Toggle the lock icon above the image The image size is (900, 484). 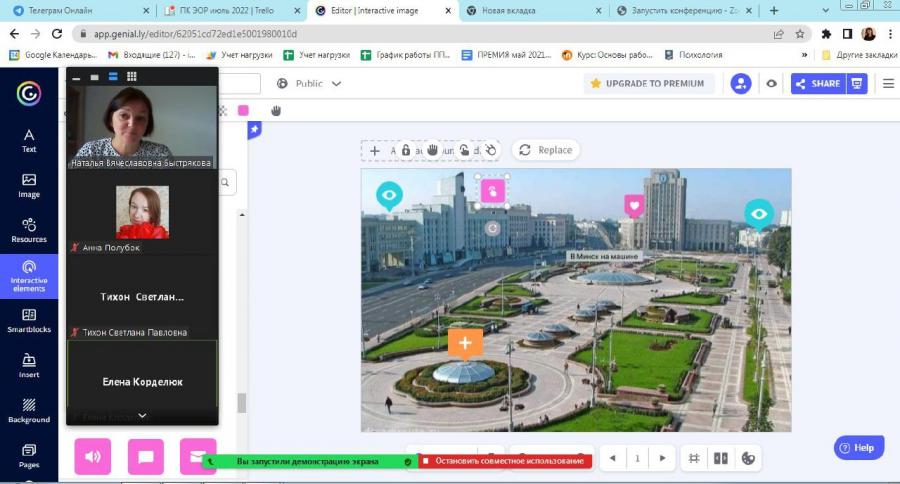click(406, 150)
